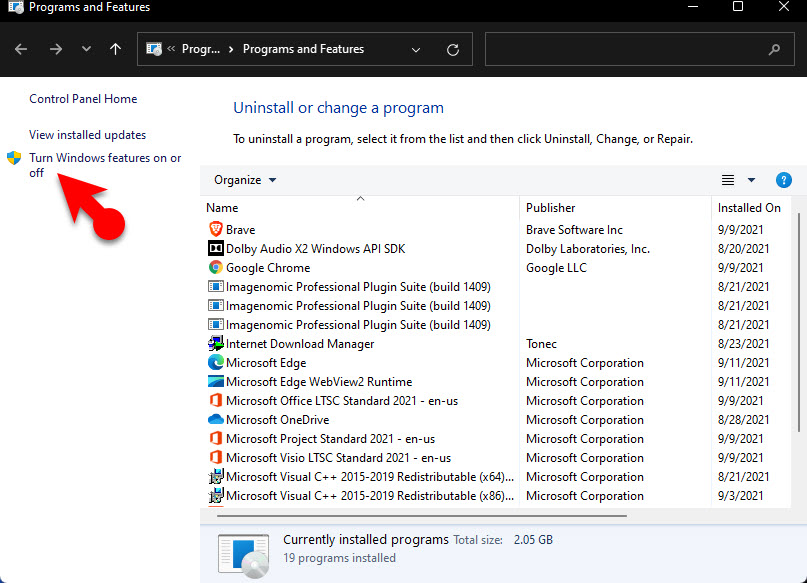The image size is (807, 583).
Task: Select Visual C++ 2015-2019 Redistributable (x86) icon
Action: point(216,496)
